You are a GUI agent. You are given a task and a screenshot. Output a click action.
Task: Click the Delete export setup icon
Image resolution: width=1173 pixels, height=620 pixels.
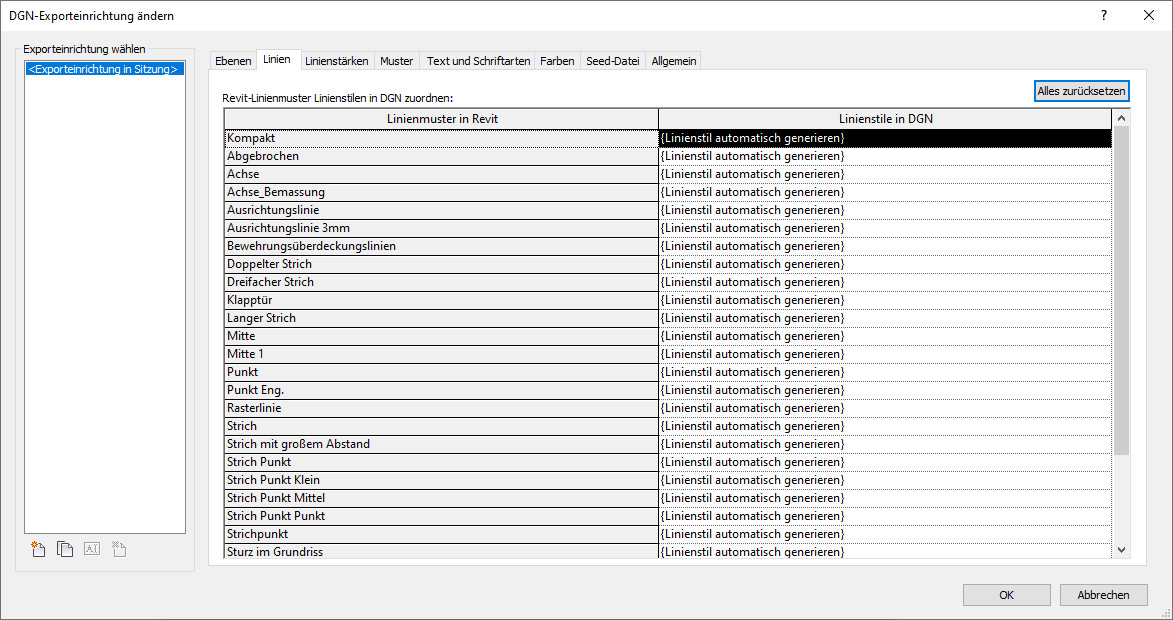point(118,549)
